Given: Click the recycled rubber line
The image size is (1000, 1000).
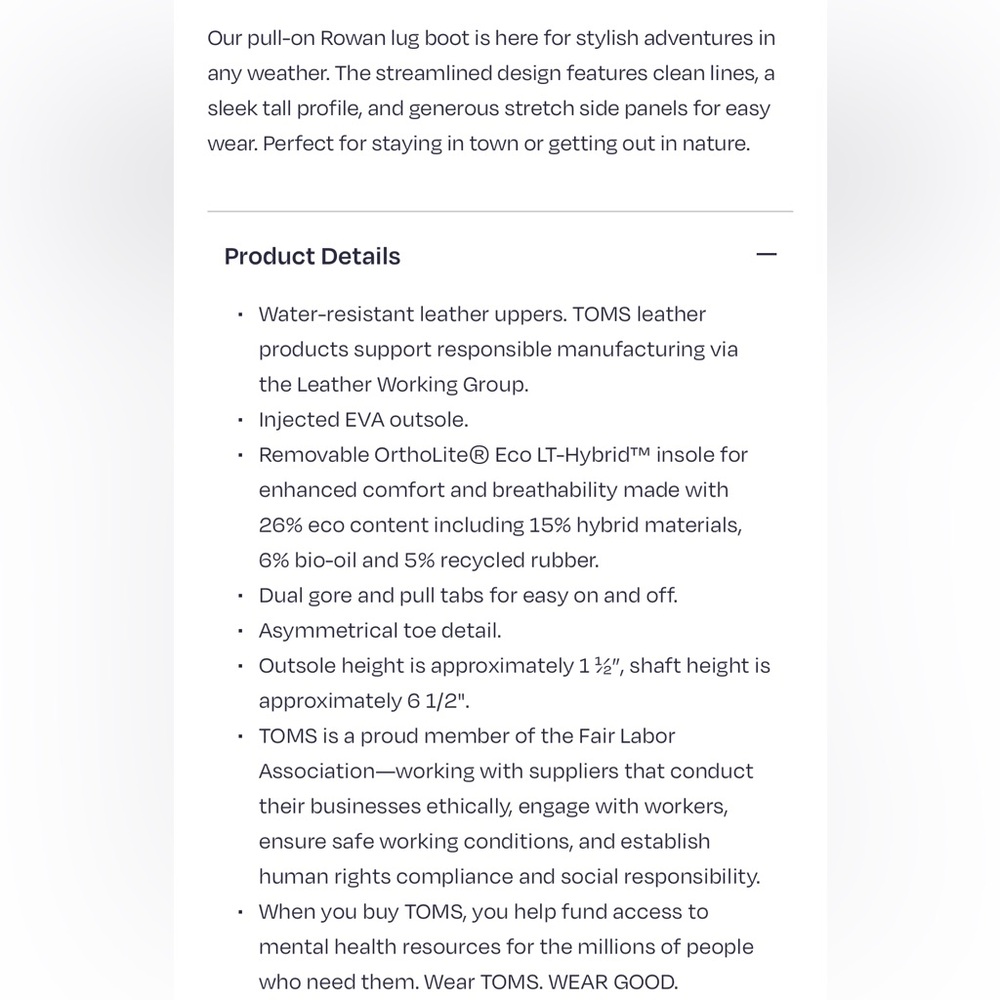Looking at the screenshot, I should [429, 560].
